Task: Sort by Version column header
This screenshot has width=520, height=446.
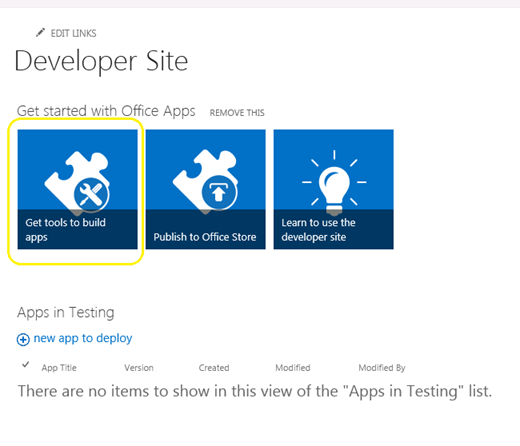Action: tap(139, 368)
